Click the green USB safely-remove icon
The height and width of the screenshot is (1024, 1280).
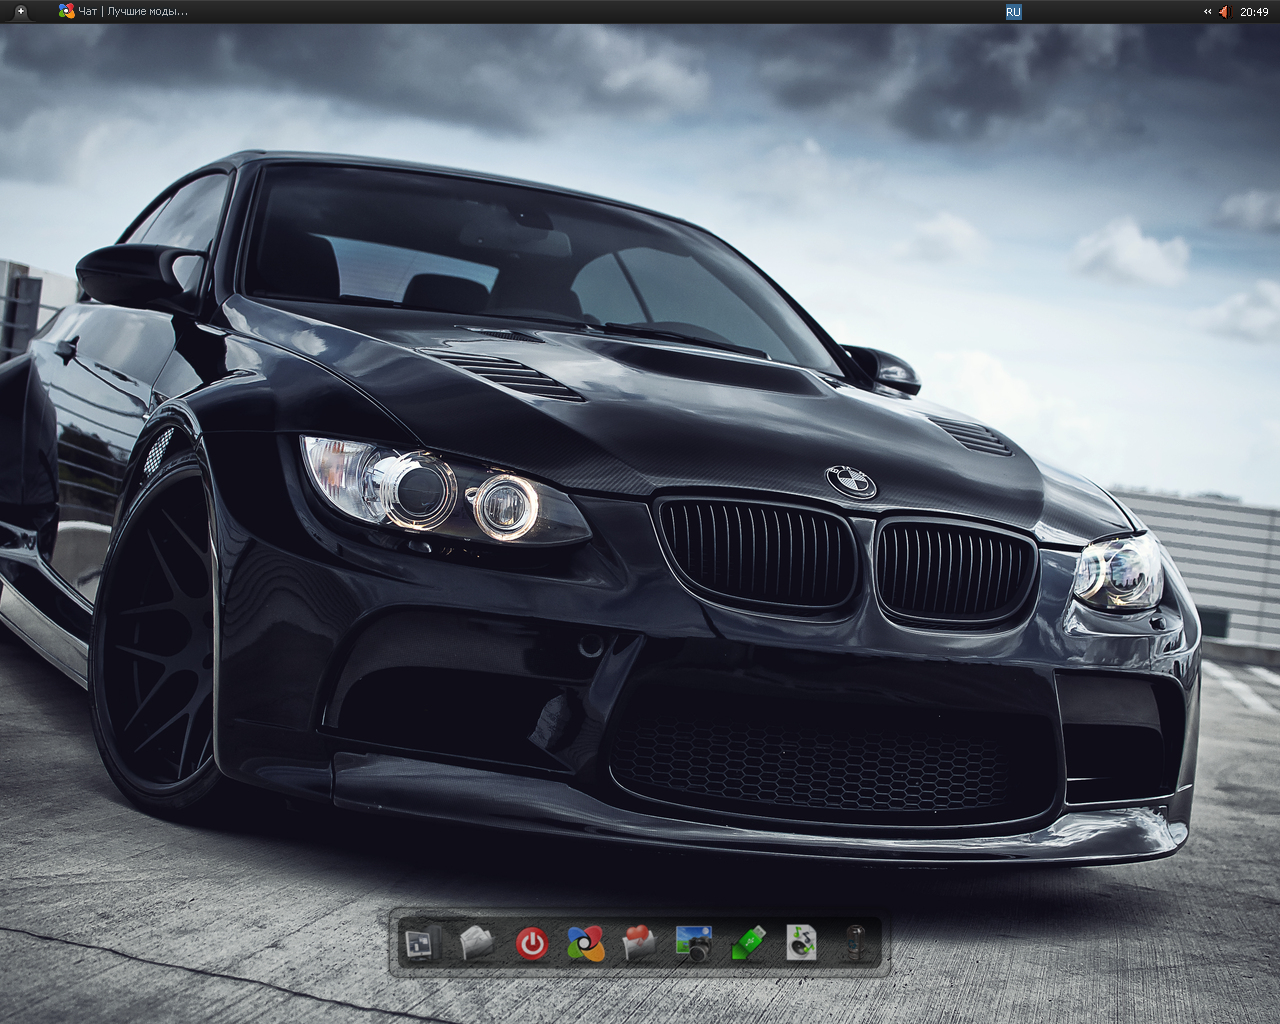(x=747, y=943)
